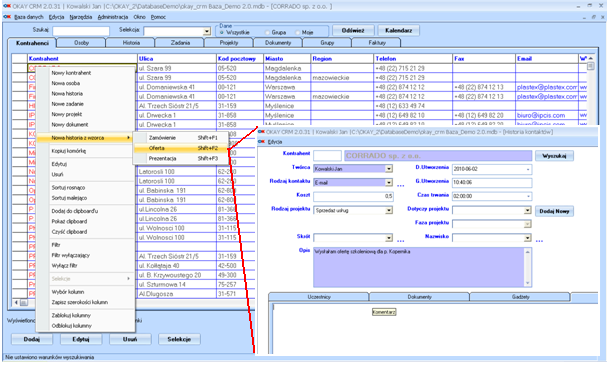Open the Rodzaj kontaktu dropdown arrow

point(388,183)
